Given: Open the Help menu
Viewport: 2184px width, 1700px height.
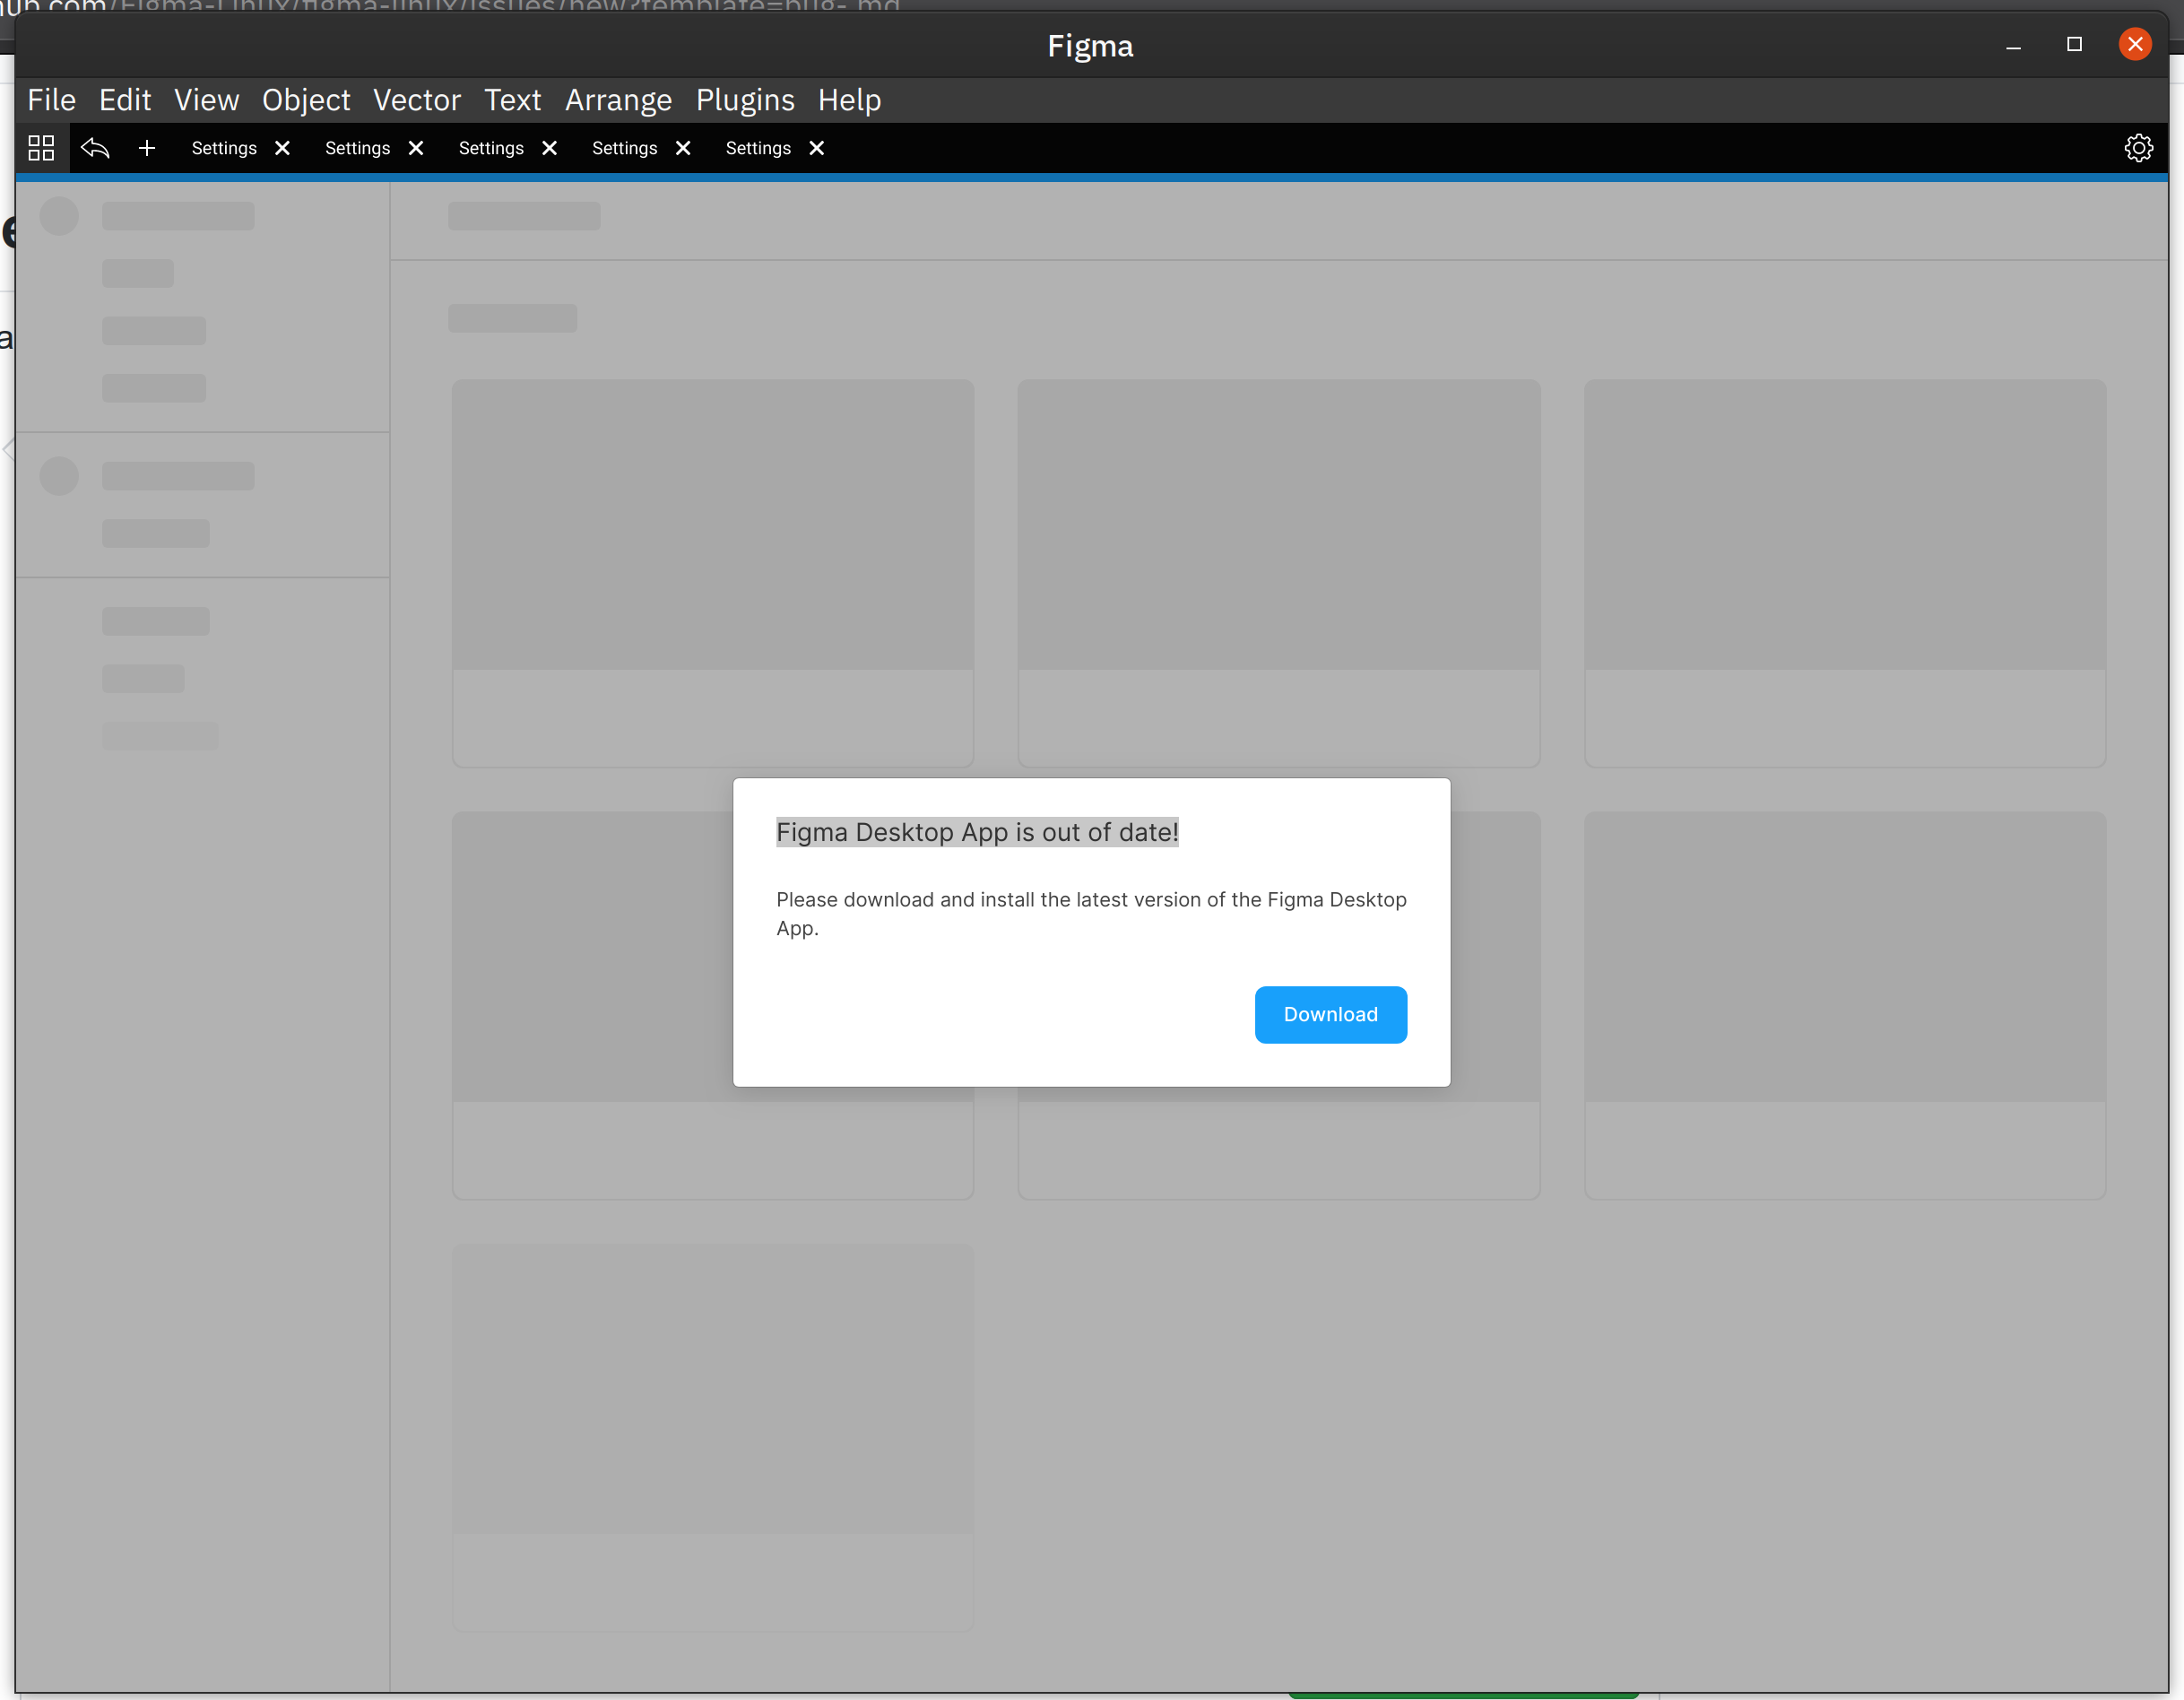Looking at the screenshot, I should [849, 99].
